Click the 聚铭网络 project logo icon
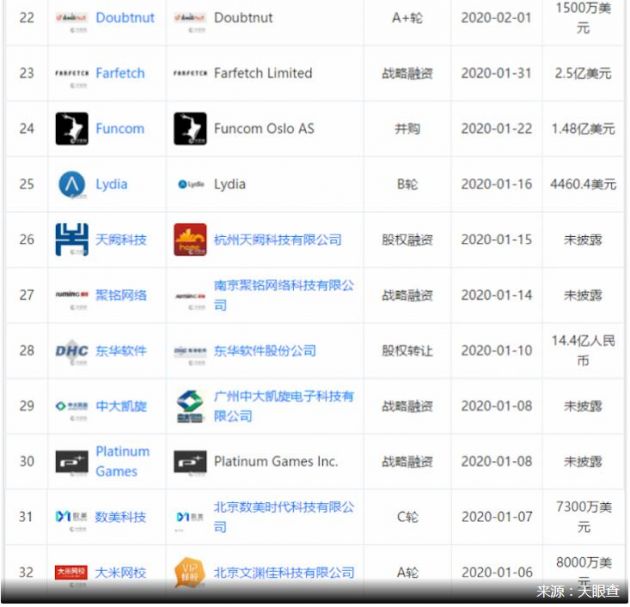The height and width of the screenshot is (607, 630). [72, 295]
